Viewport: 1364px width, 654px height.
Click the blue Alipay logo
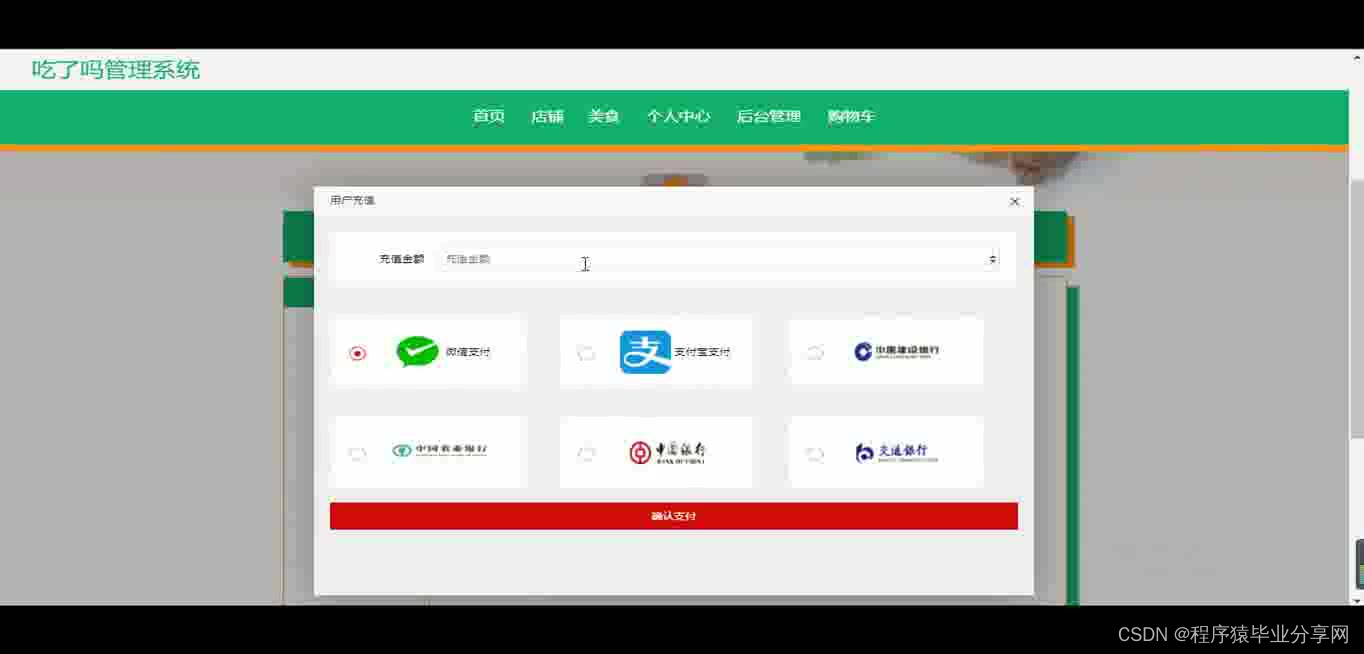point(645,352)
